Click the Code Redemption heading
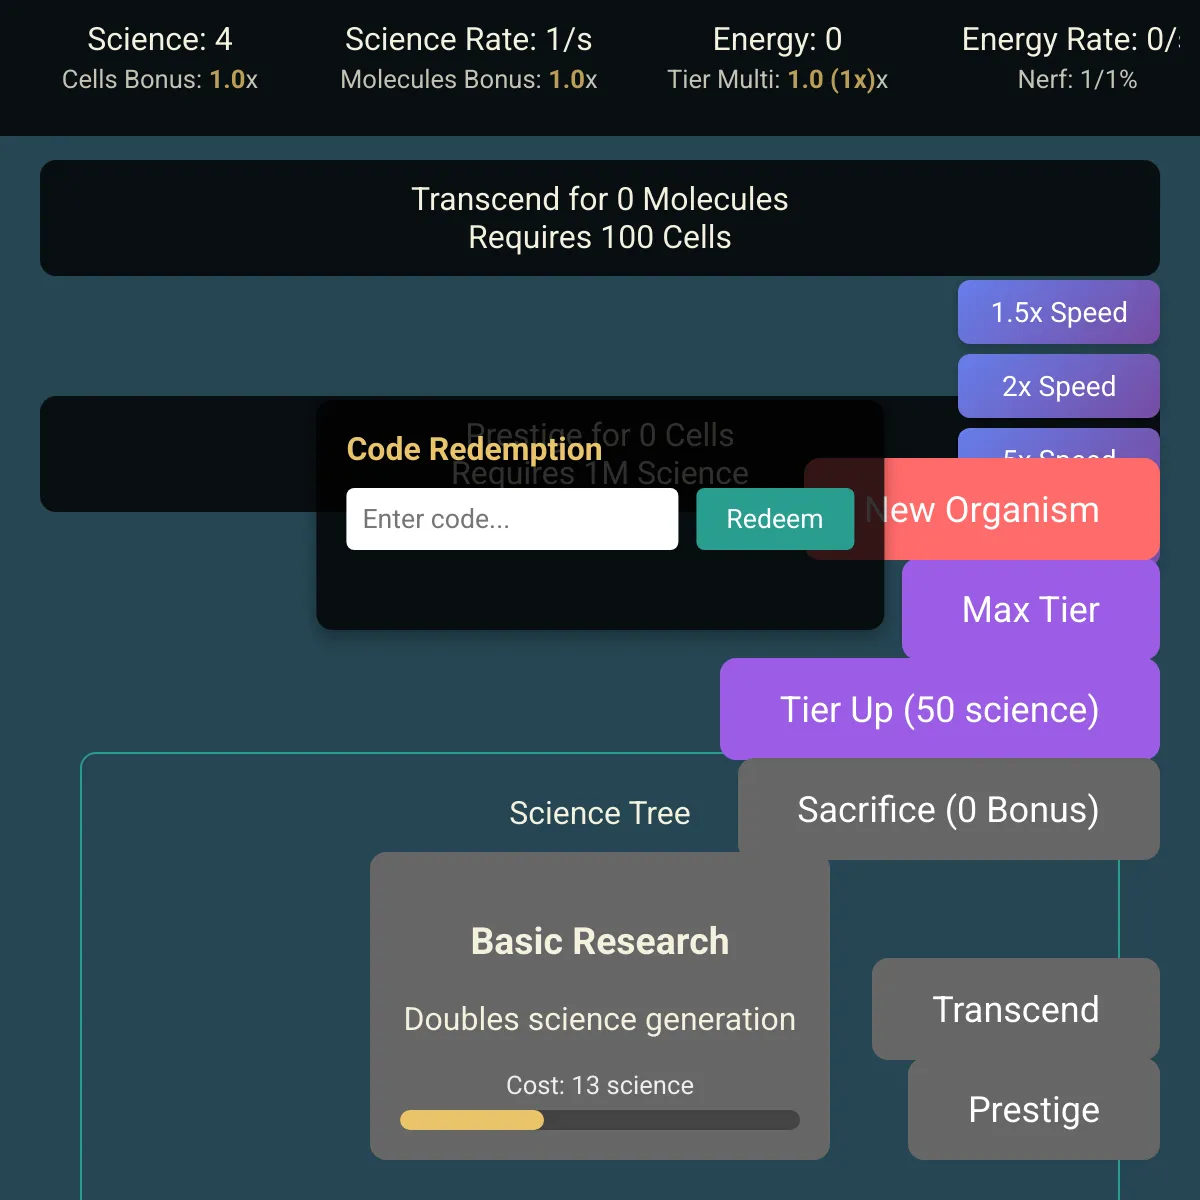 pyautogui.click(x=474, y=449)
